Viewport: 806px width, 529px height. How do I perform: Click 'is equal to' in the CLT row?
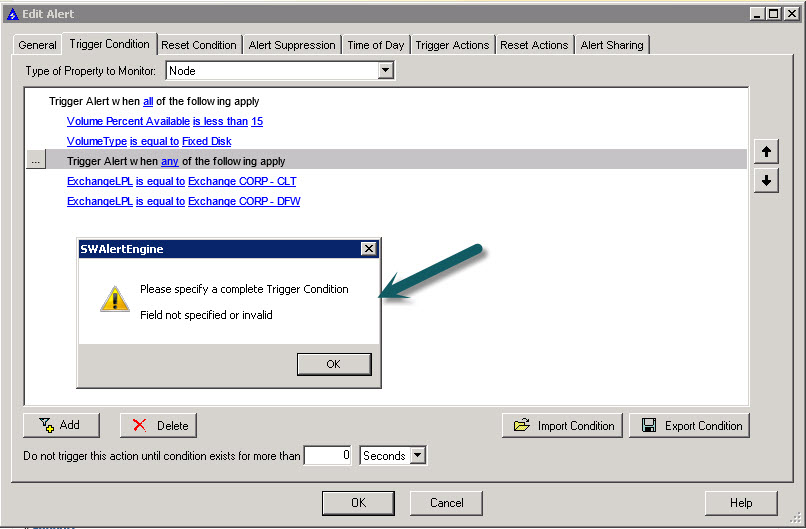point(160,181)
